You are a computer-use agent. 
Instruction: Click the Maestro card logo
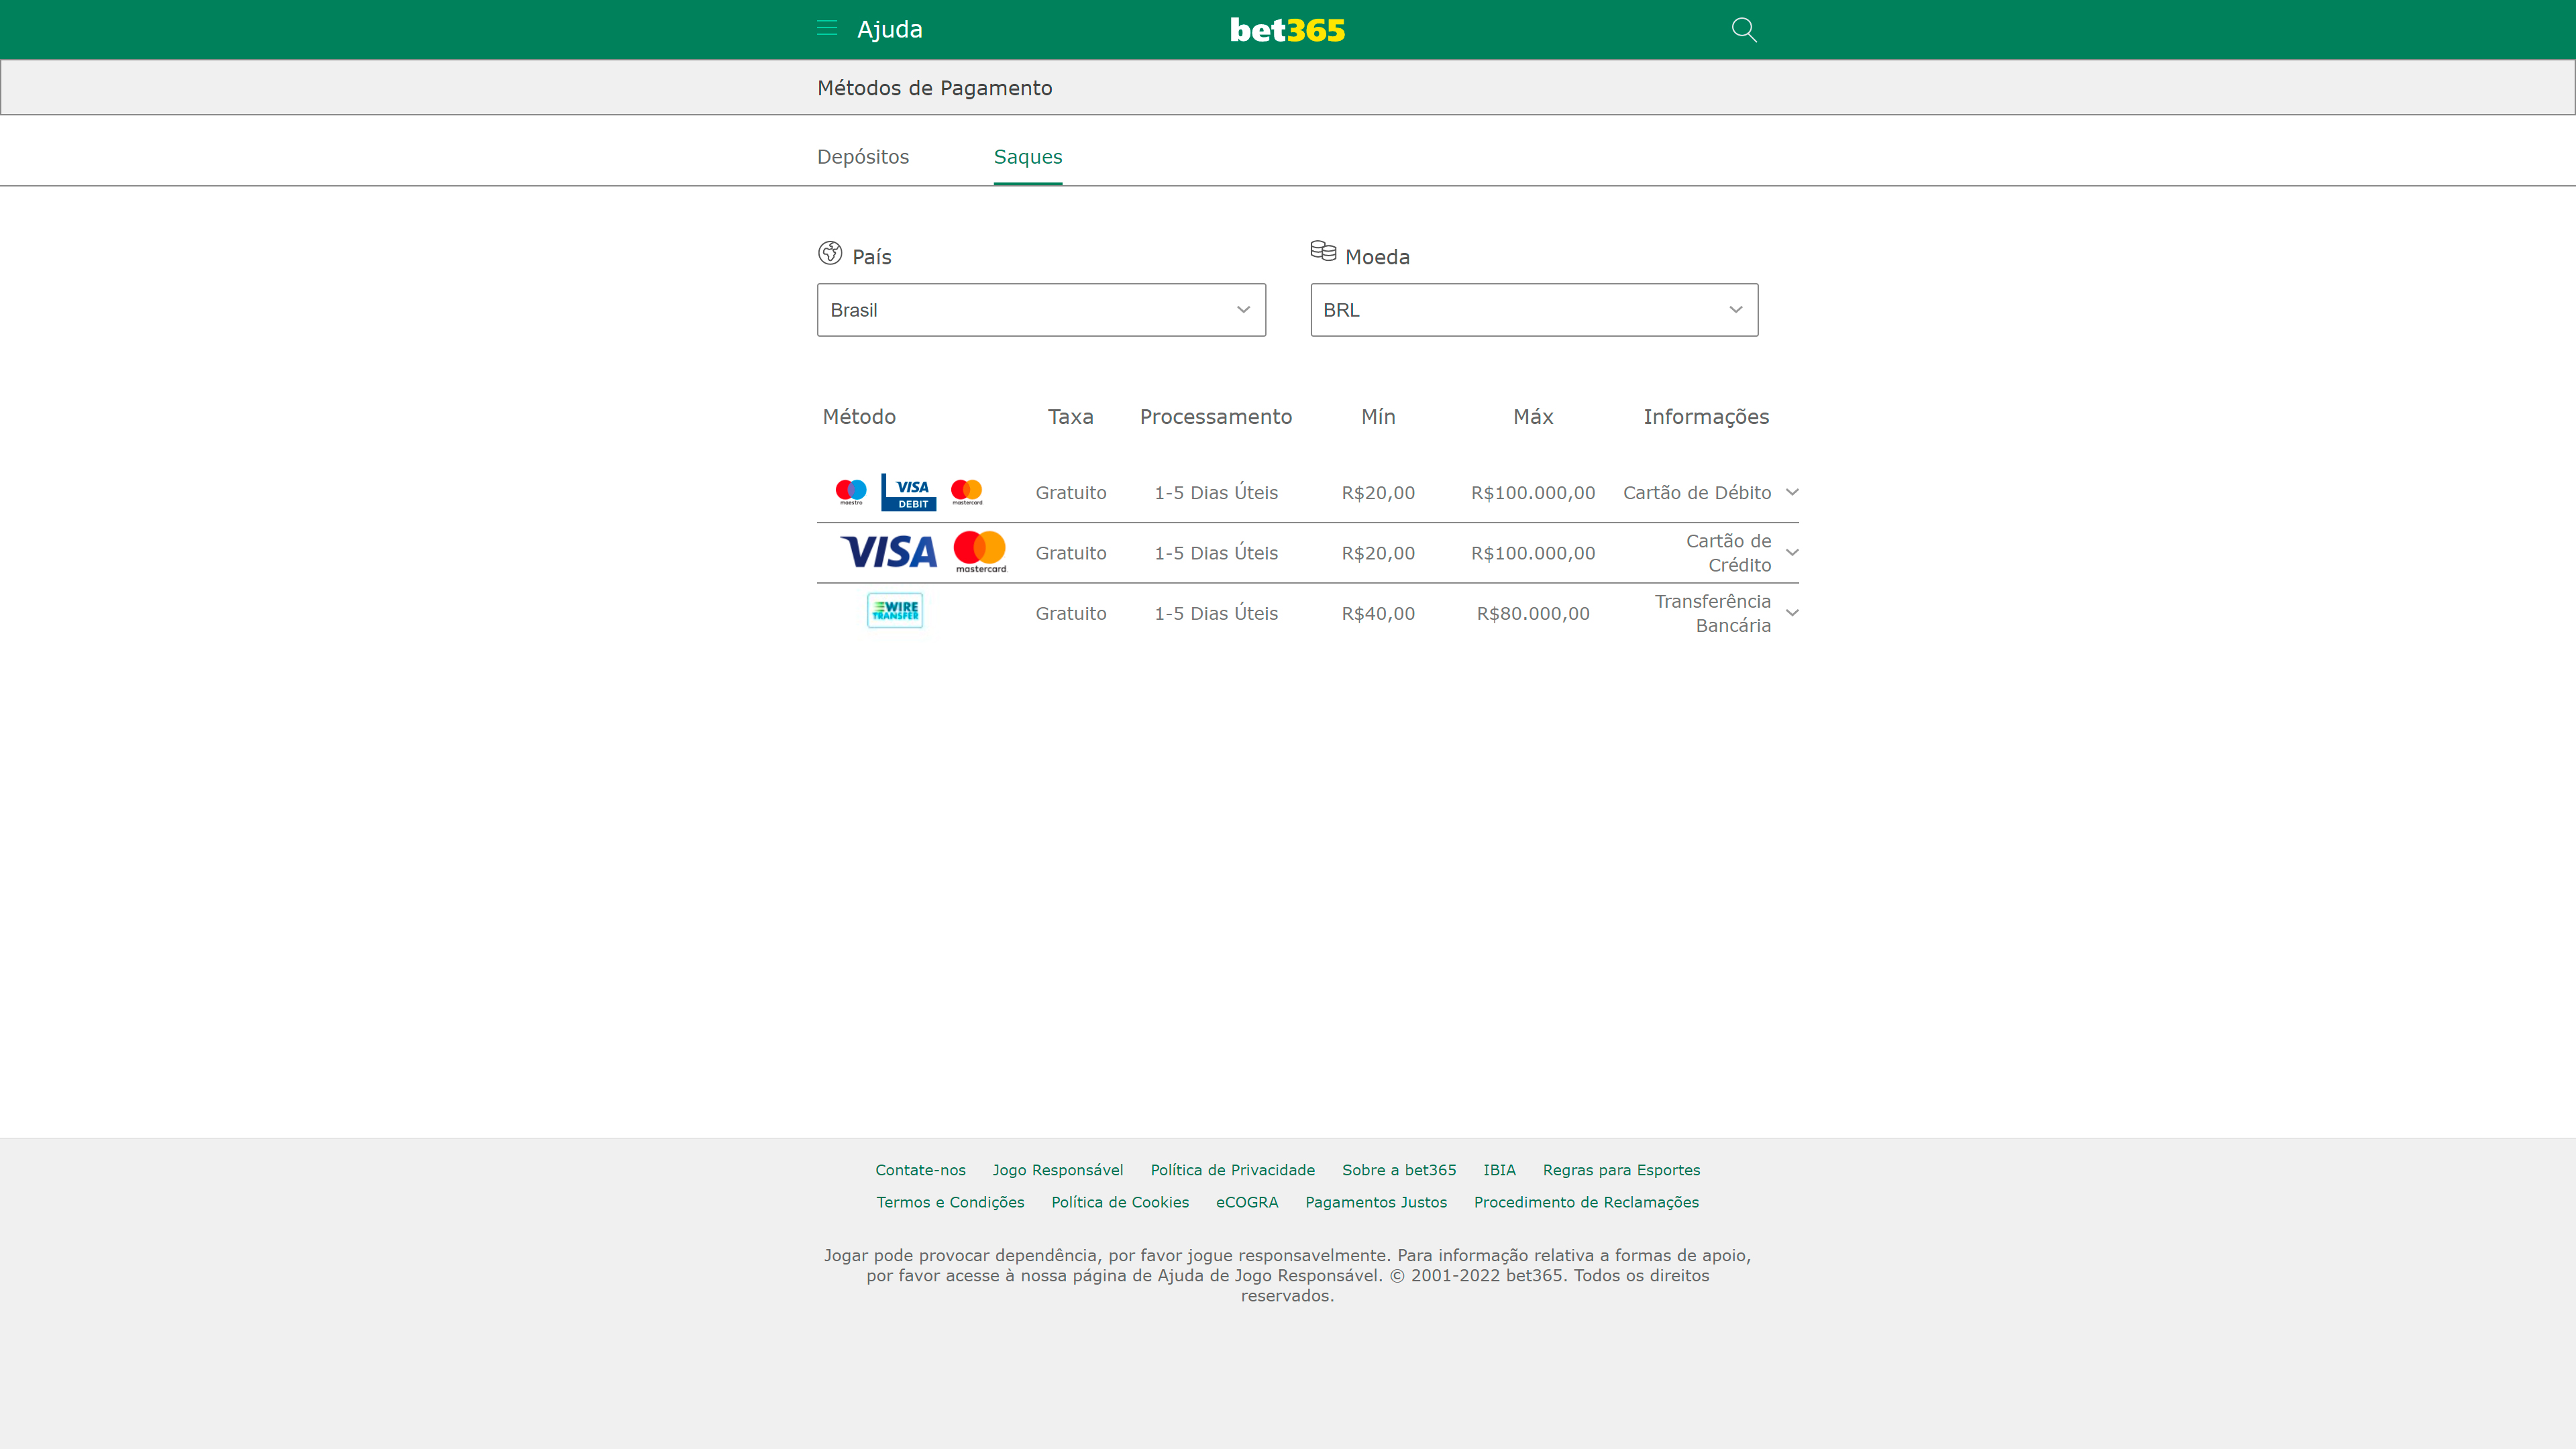[x=851, y=491]
